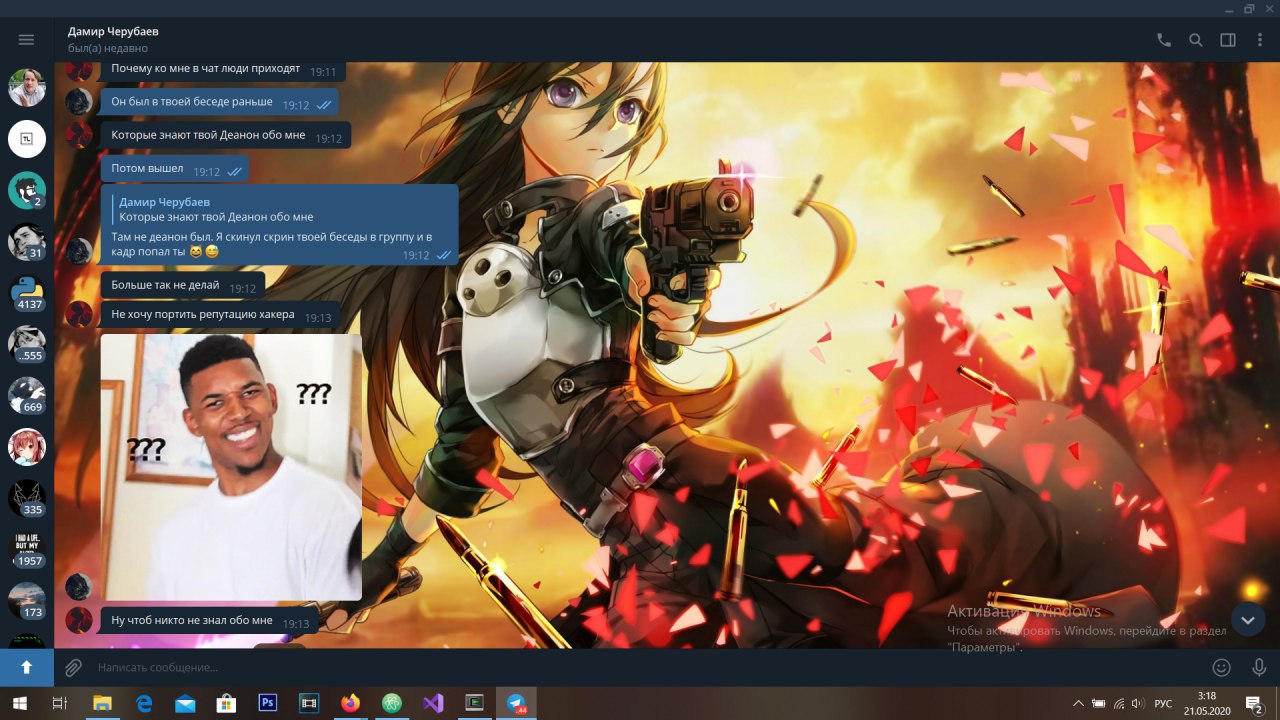
Task: Select message Он был в твоей беседе раньше
Action: (x=220, y=102)
